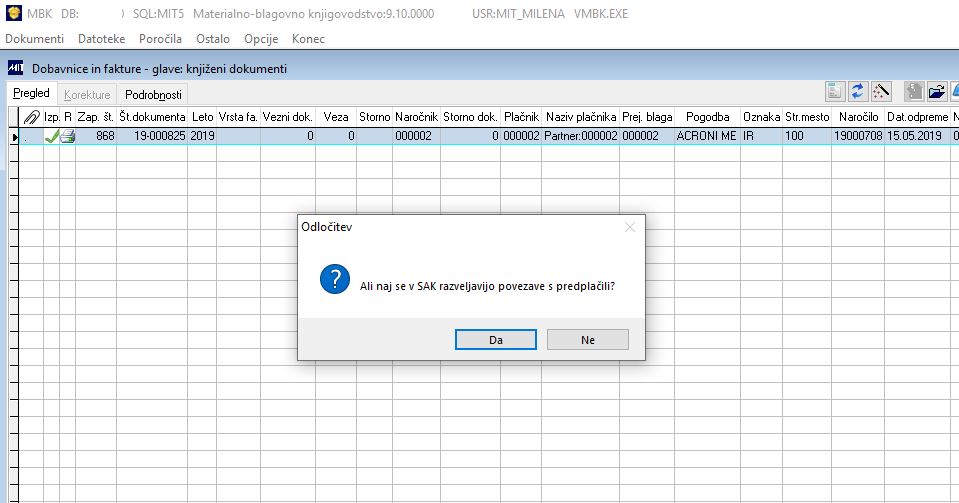Click the magic wand toolbar icon
Viewport: 959px width, 503px height.
coord(881,92)
